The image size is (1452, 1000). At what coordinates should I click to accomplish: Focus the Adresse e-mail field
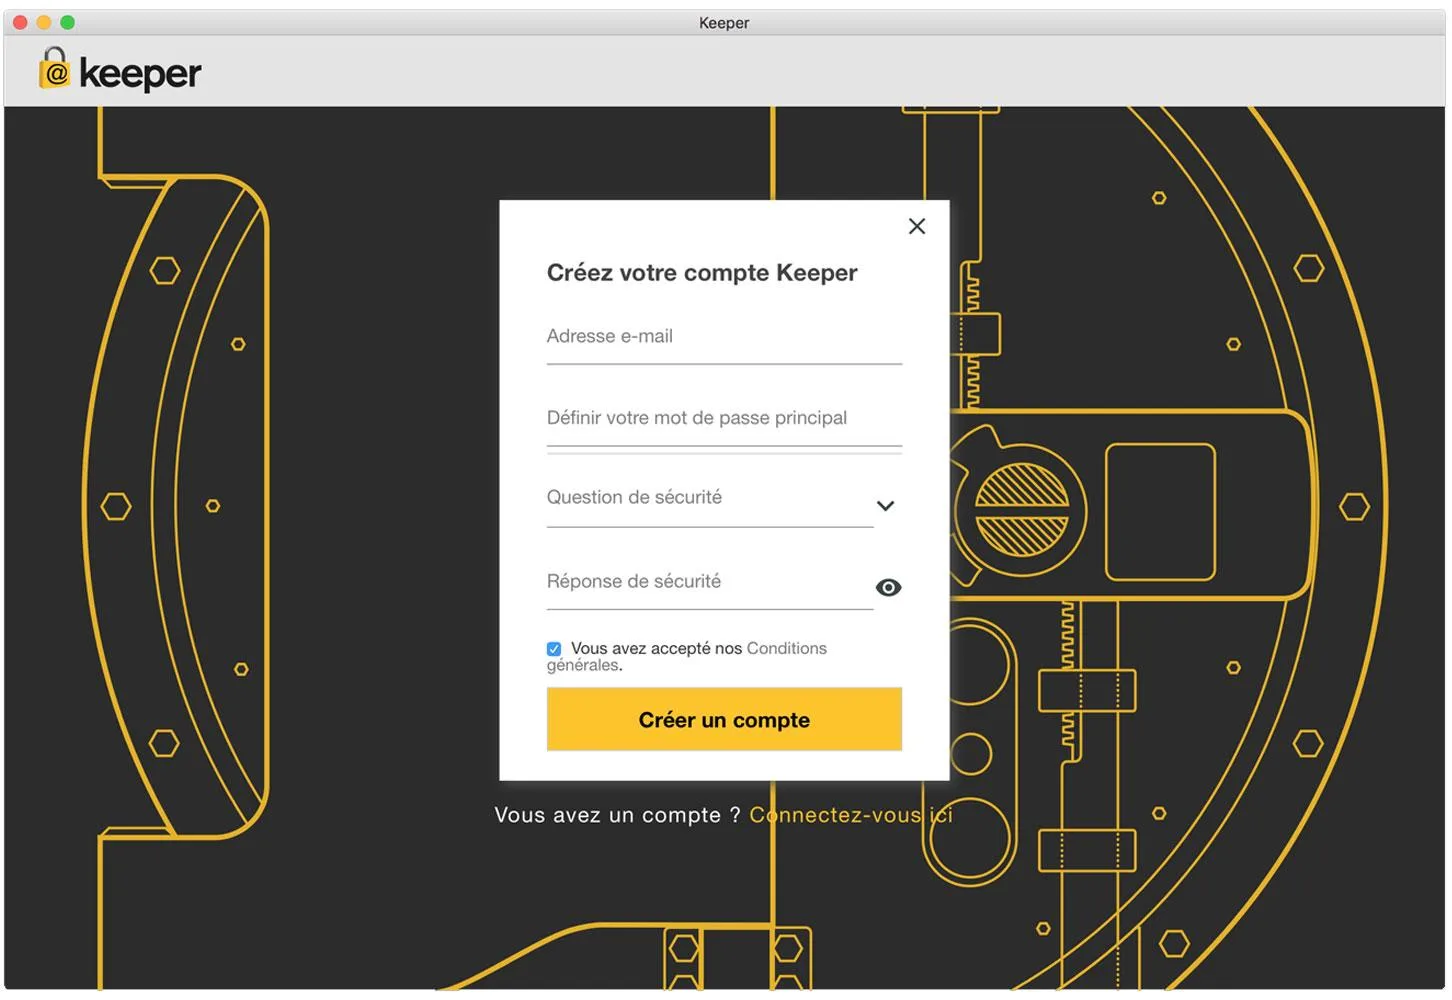click(724, 338)
